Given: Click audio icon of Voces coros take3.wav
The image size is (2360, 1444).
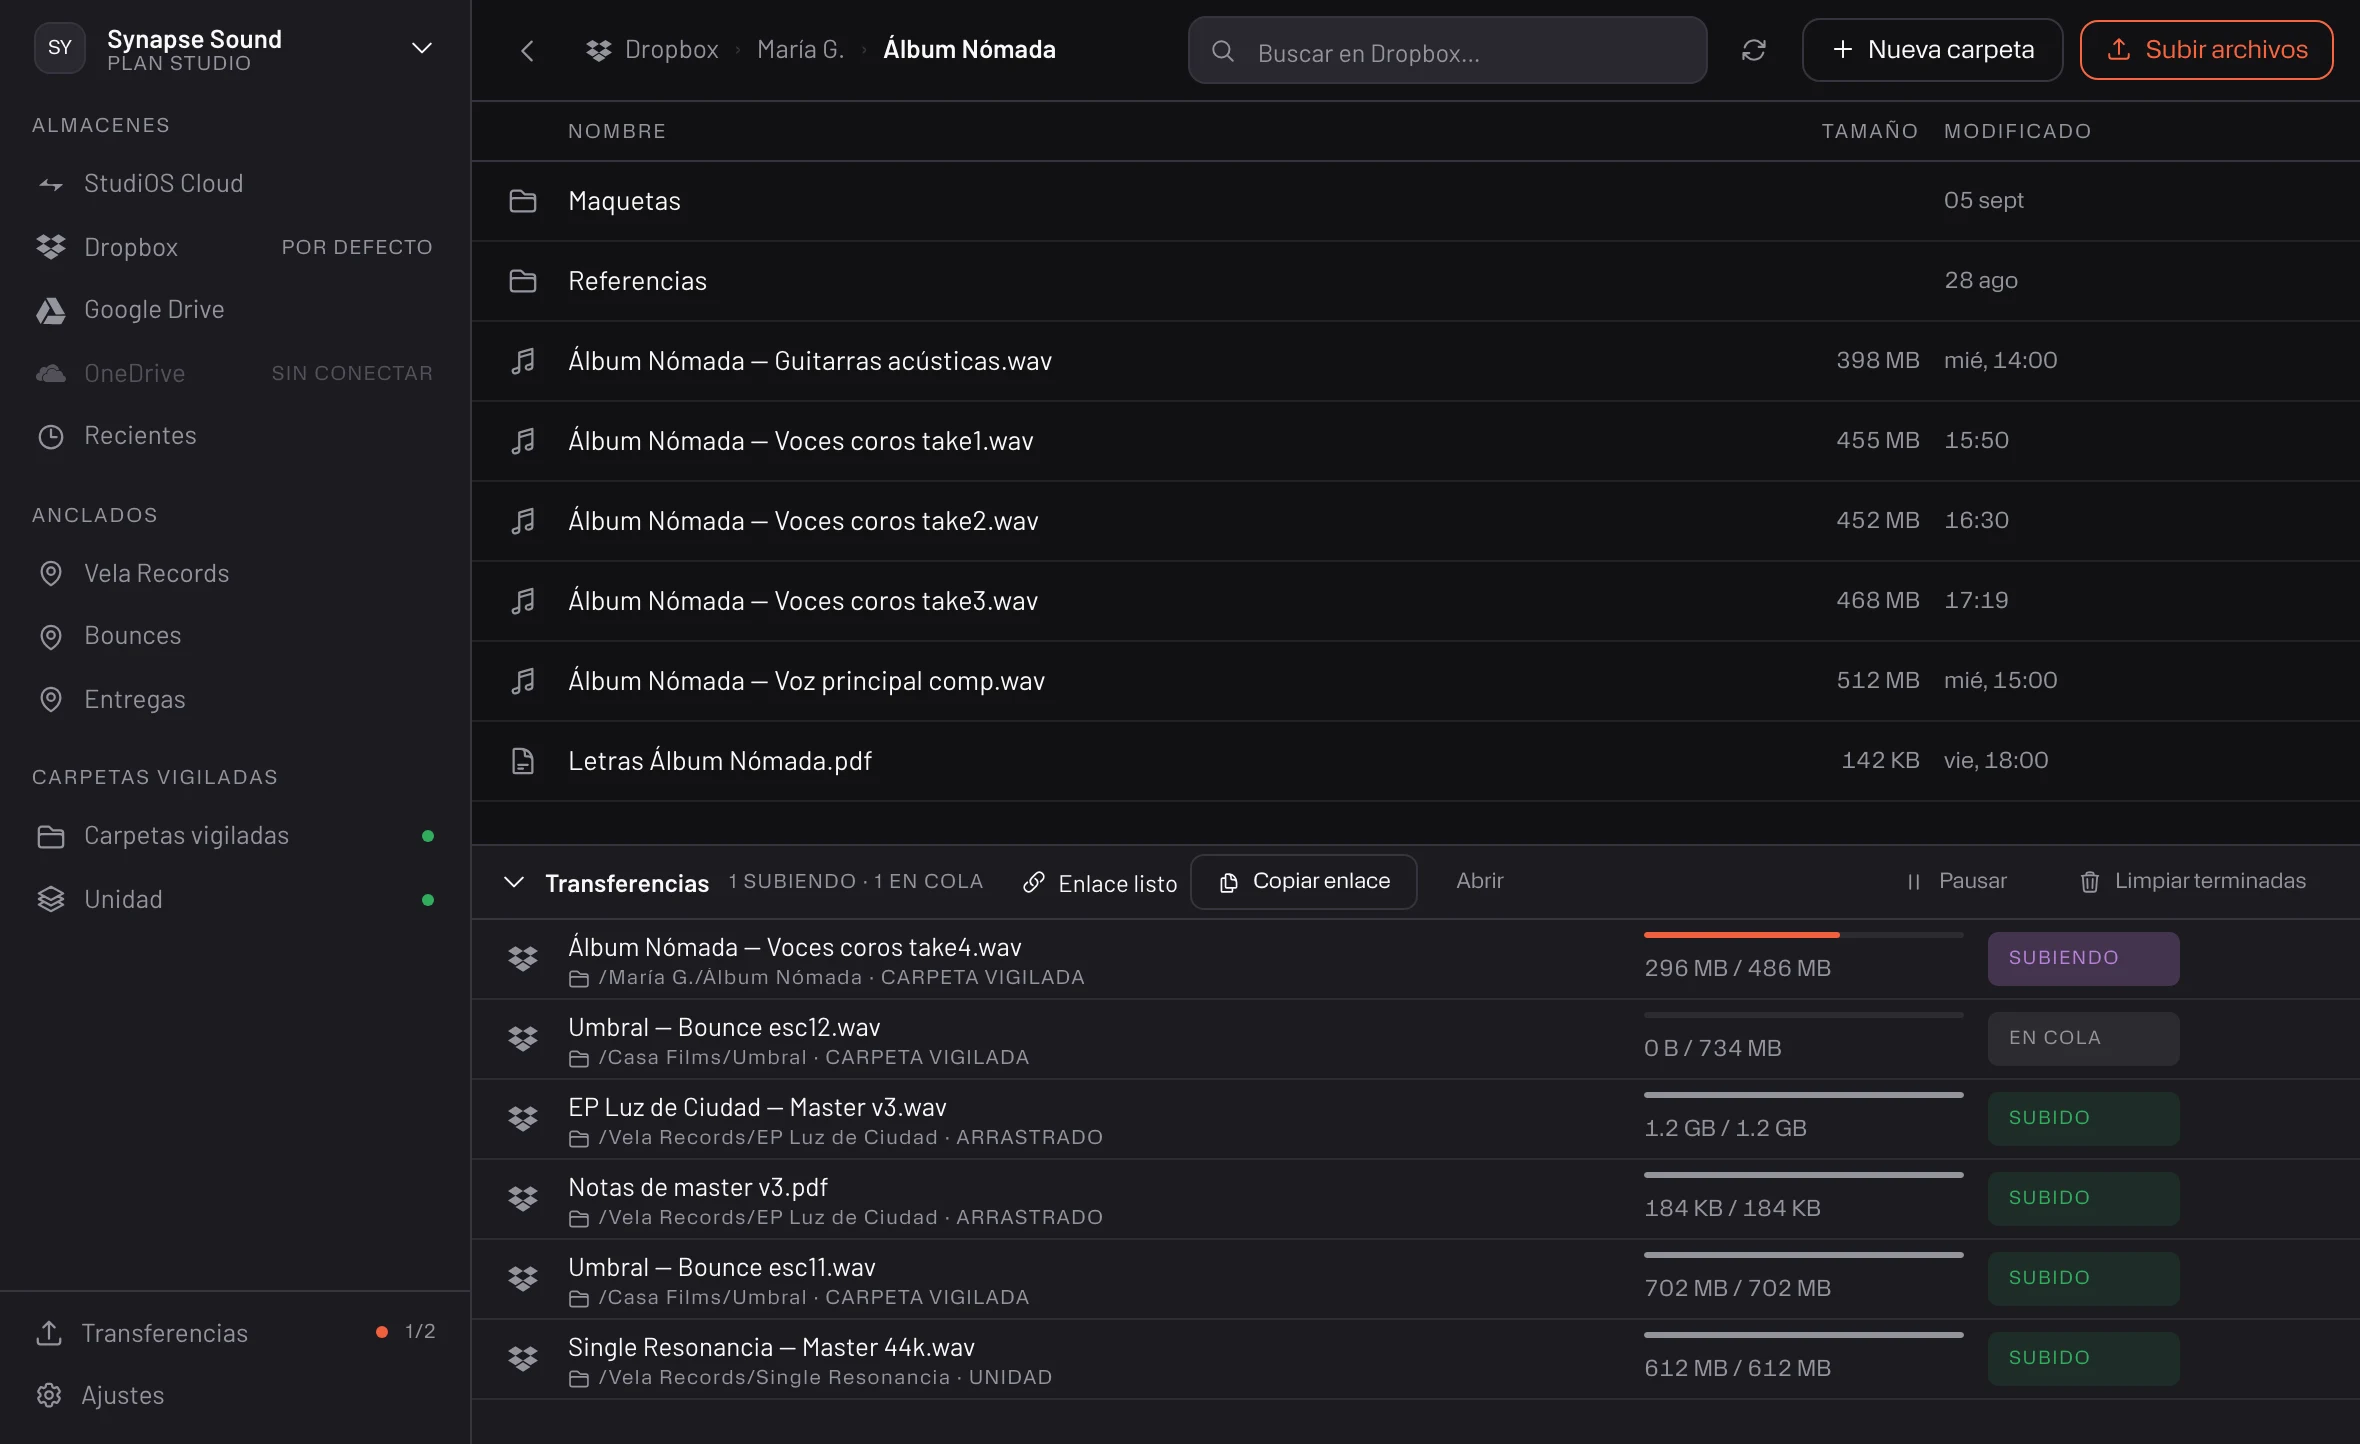Looking at the screenshot, I should [523, 601].
